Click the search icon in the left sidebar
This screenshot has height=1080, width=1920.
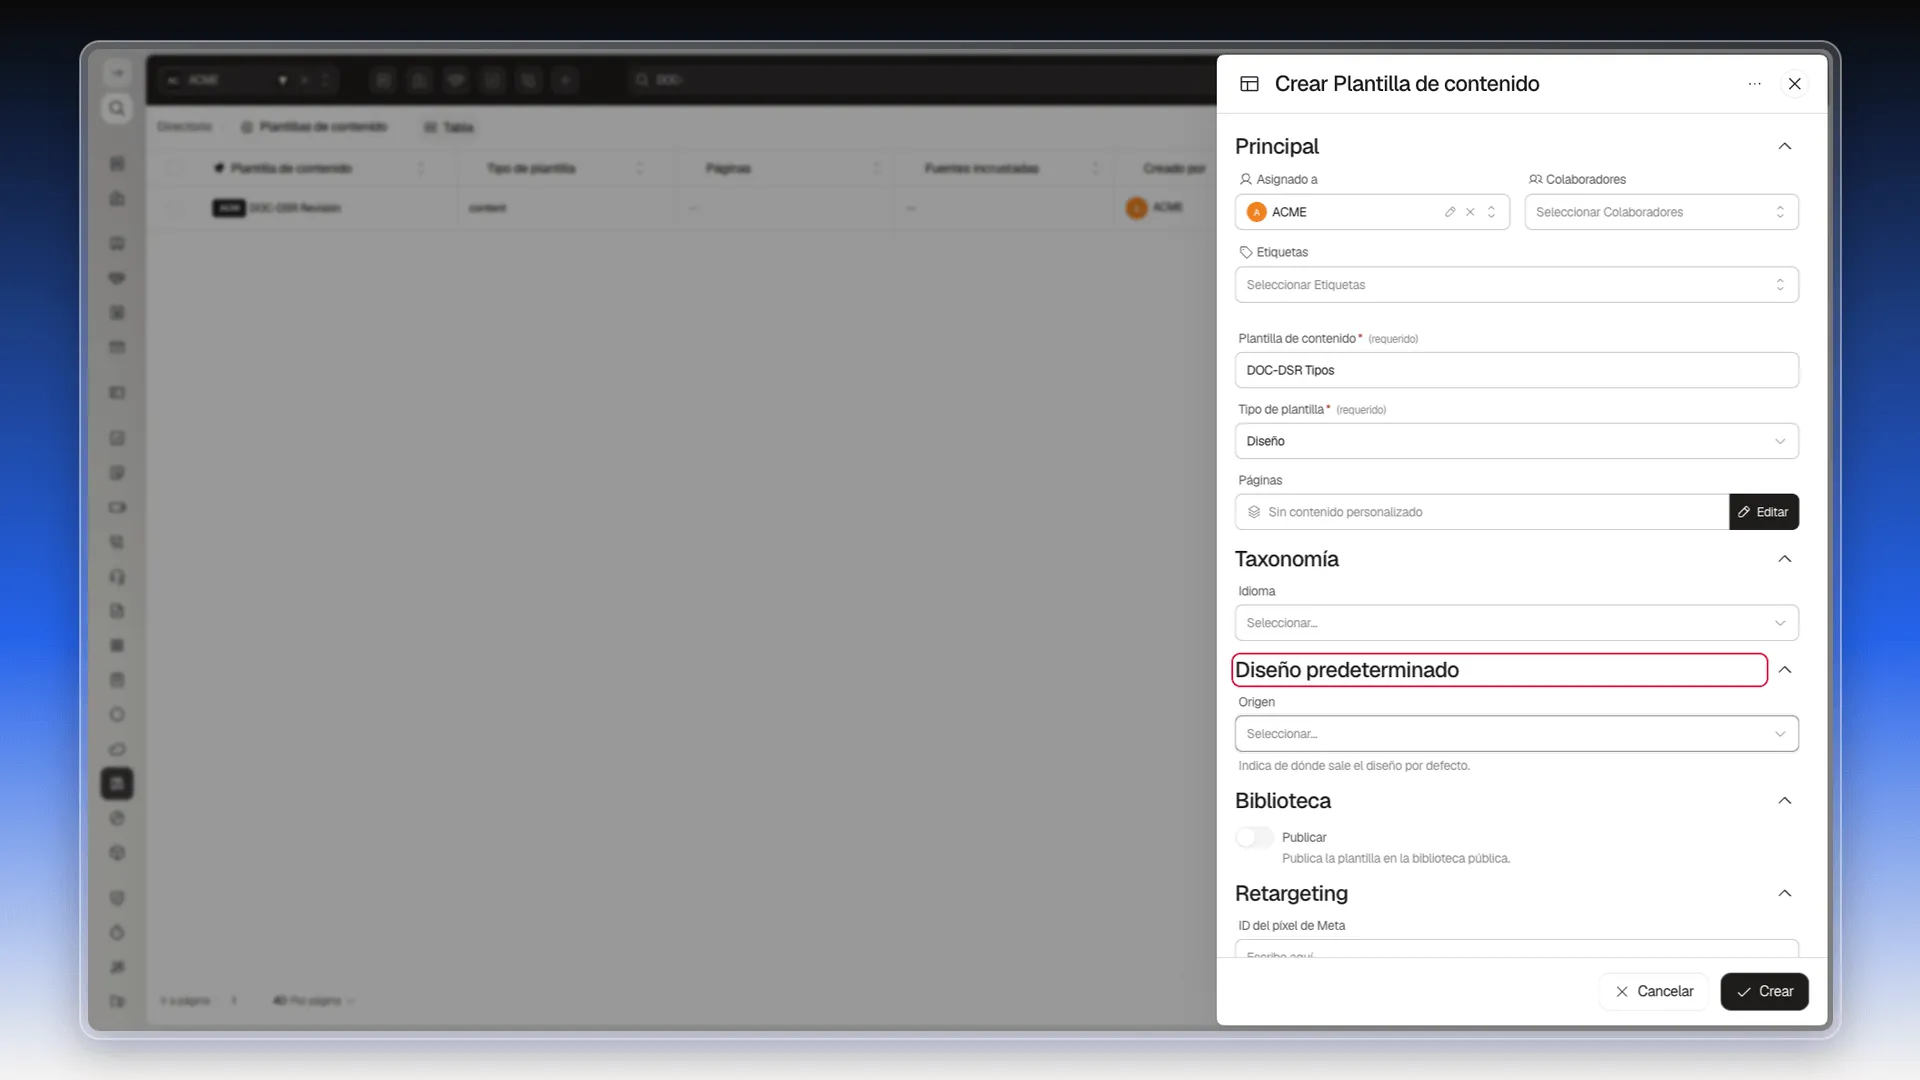point(117,108)
